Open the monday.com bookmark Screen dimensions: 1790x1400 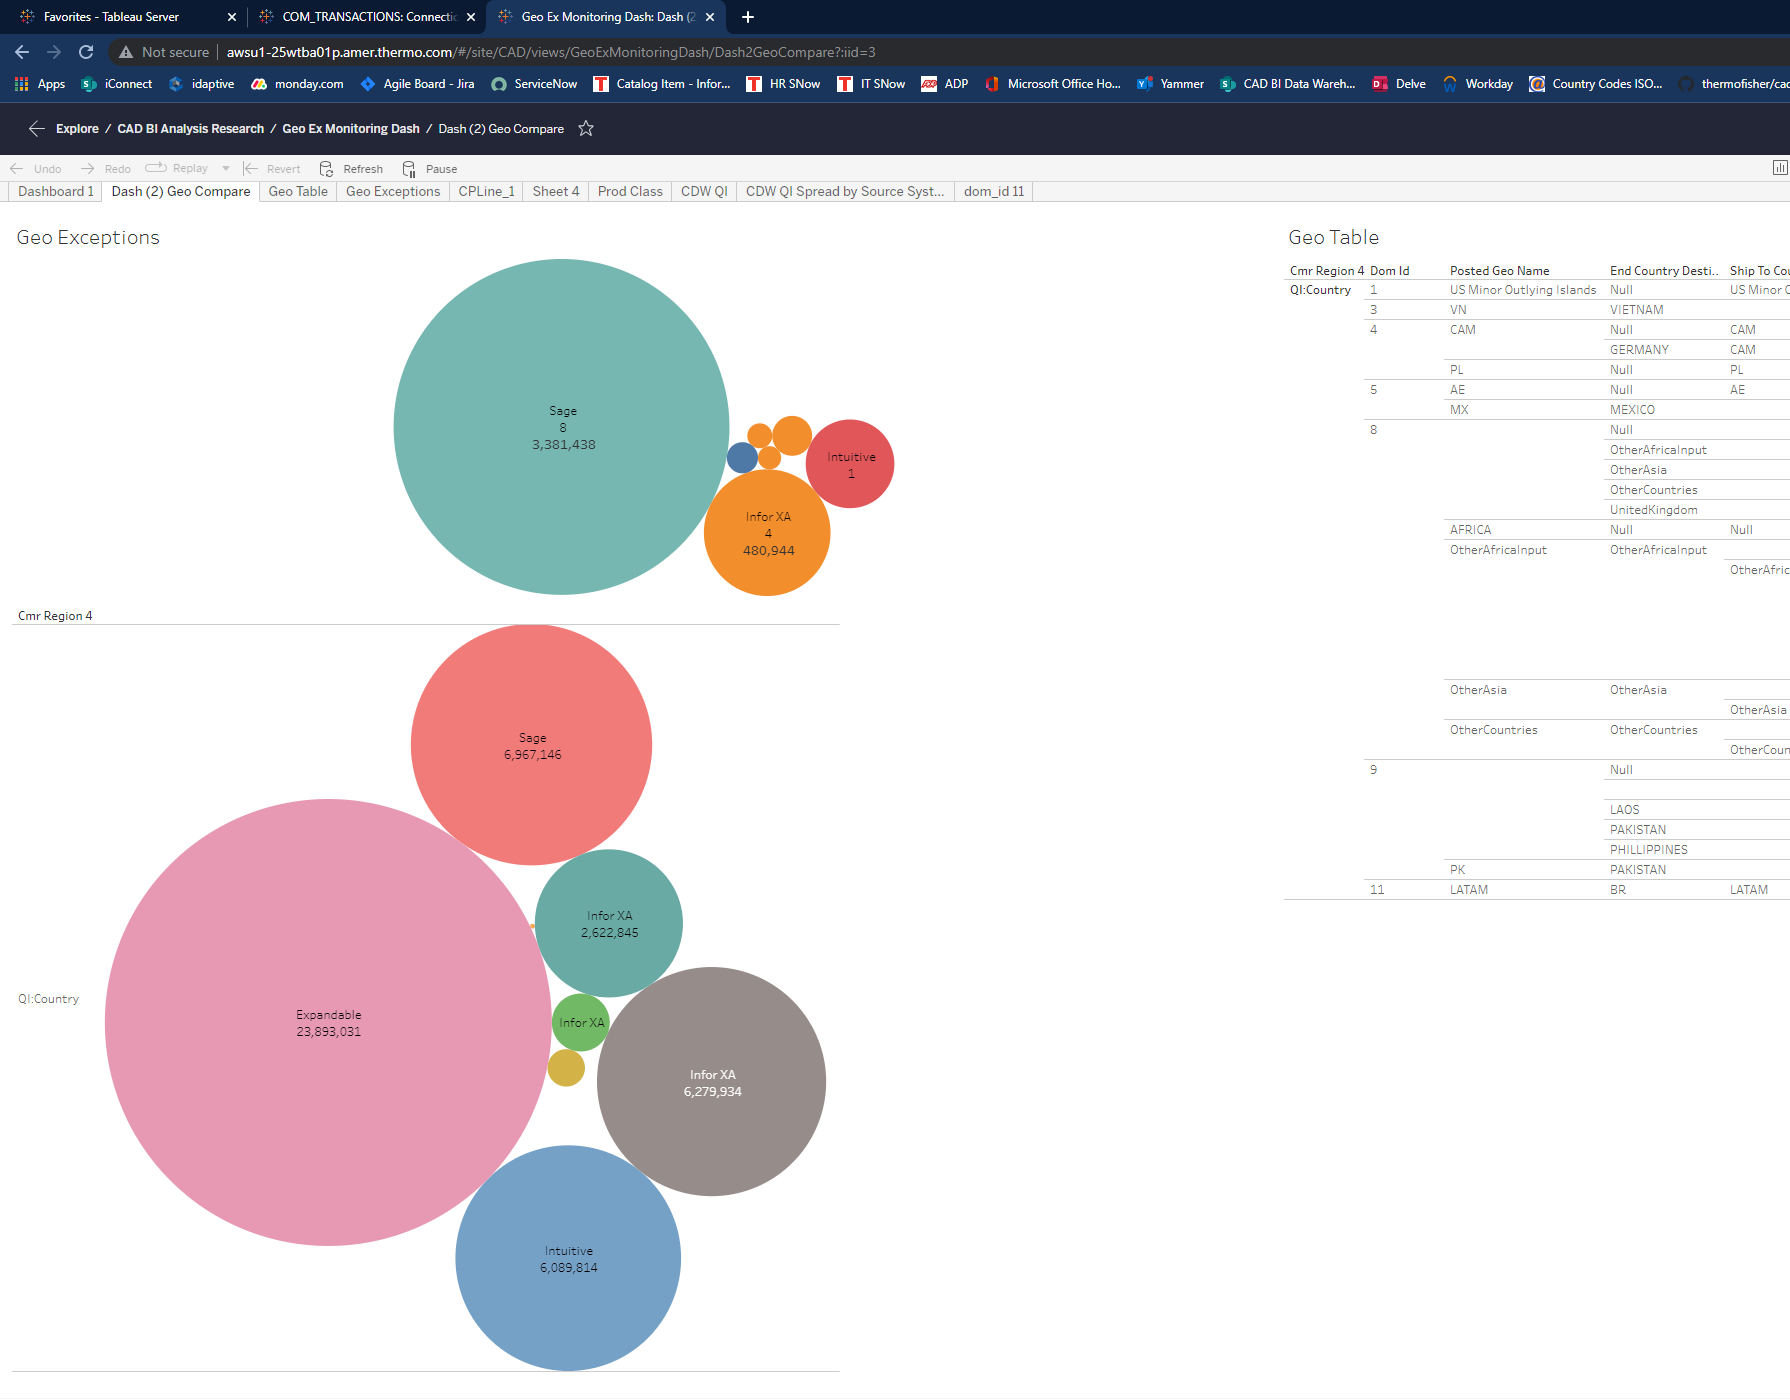[x=297, y=84]
